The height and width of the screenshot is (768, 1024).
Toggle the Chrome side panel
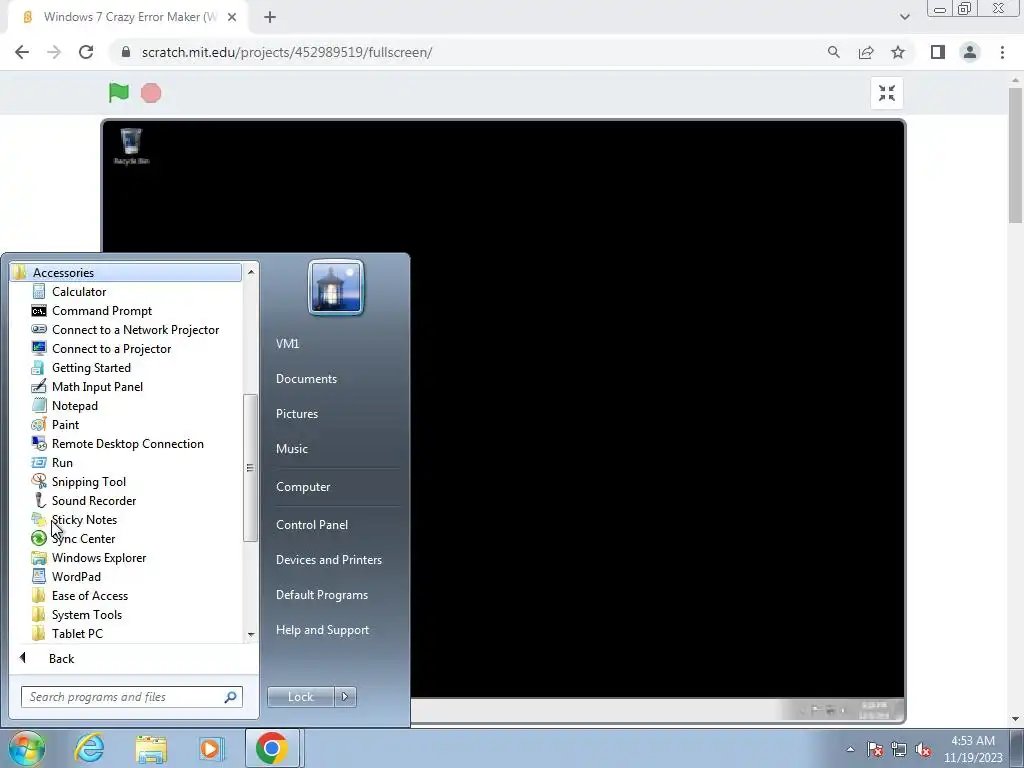tap(938, 52)
